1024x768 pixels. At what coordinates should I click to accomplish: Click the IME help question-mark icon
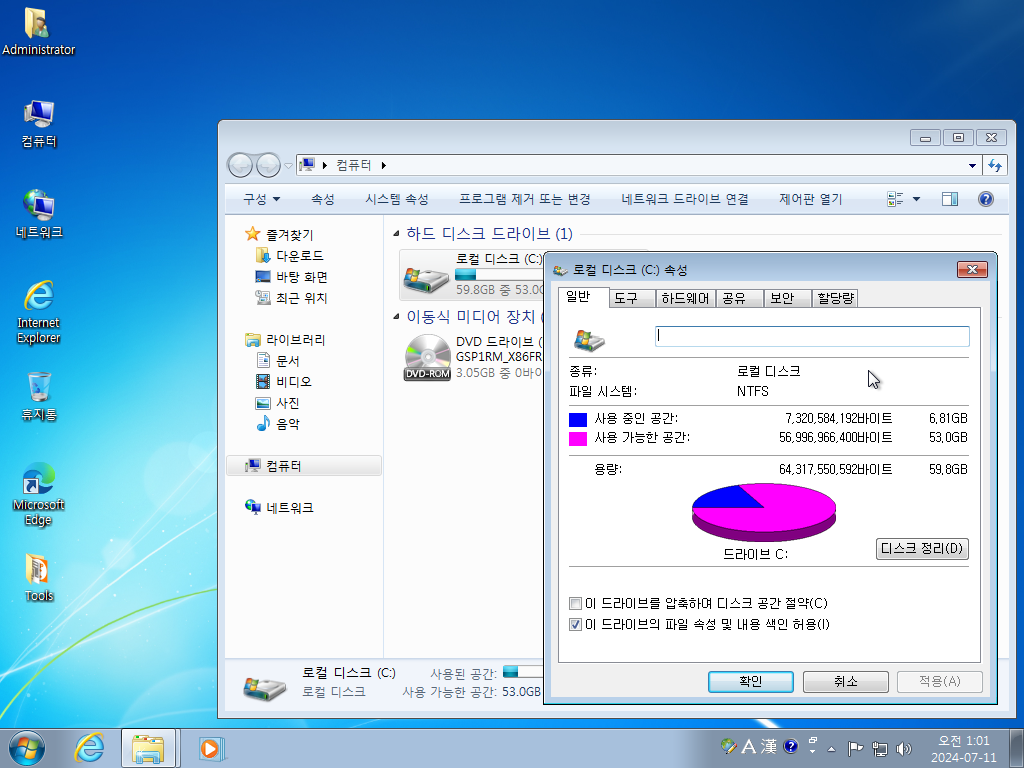click(790, 746)
